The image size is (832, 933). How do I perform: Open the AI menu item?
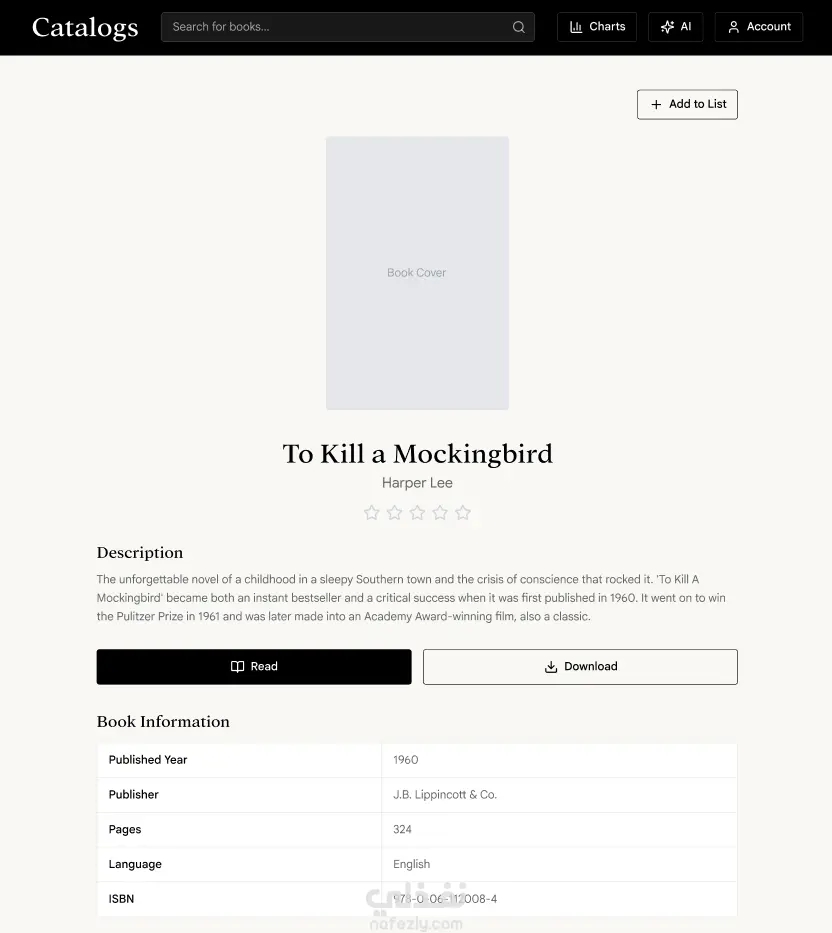(x=675, y=27)
